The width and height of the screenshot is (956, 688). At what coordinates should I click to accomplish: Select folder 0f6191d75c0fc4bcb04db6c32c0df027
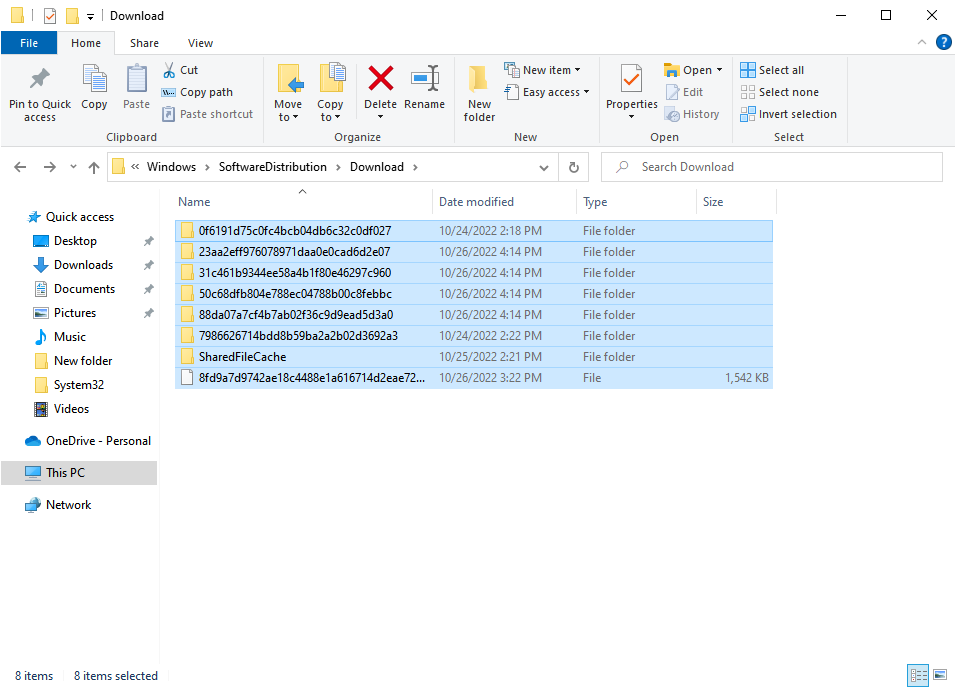coord(474,231)
